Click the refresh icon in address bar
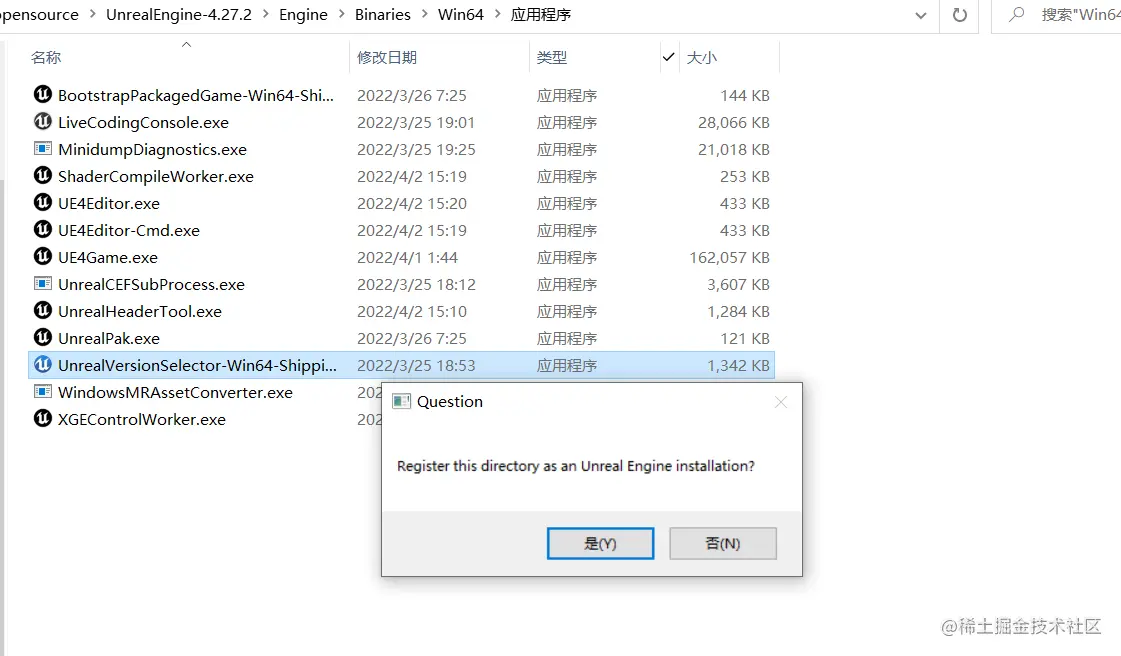 click(959, 15)
